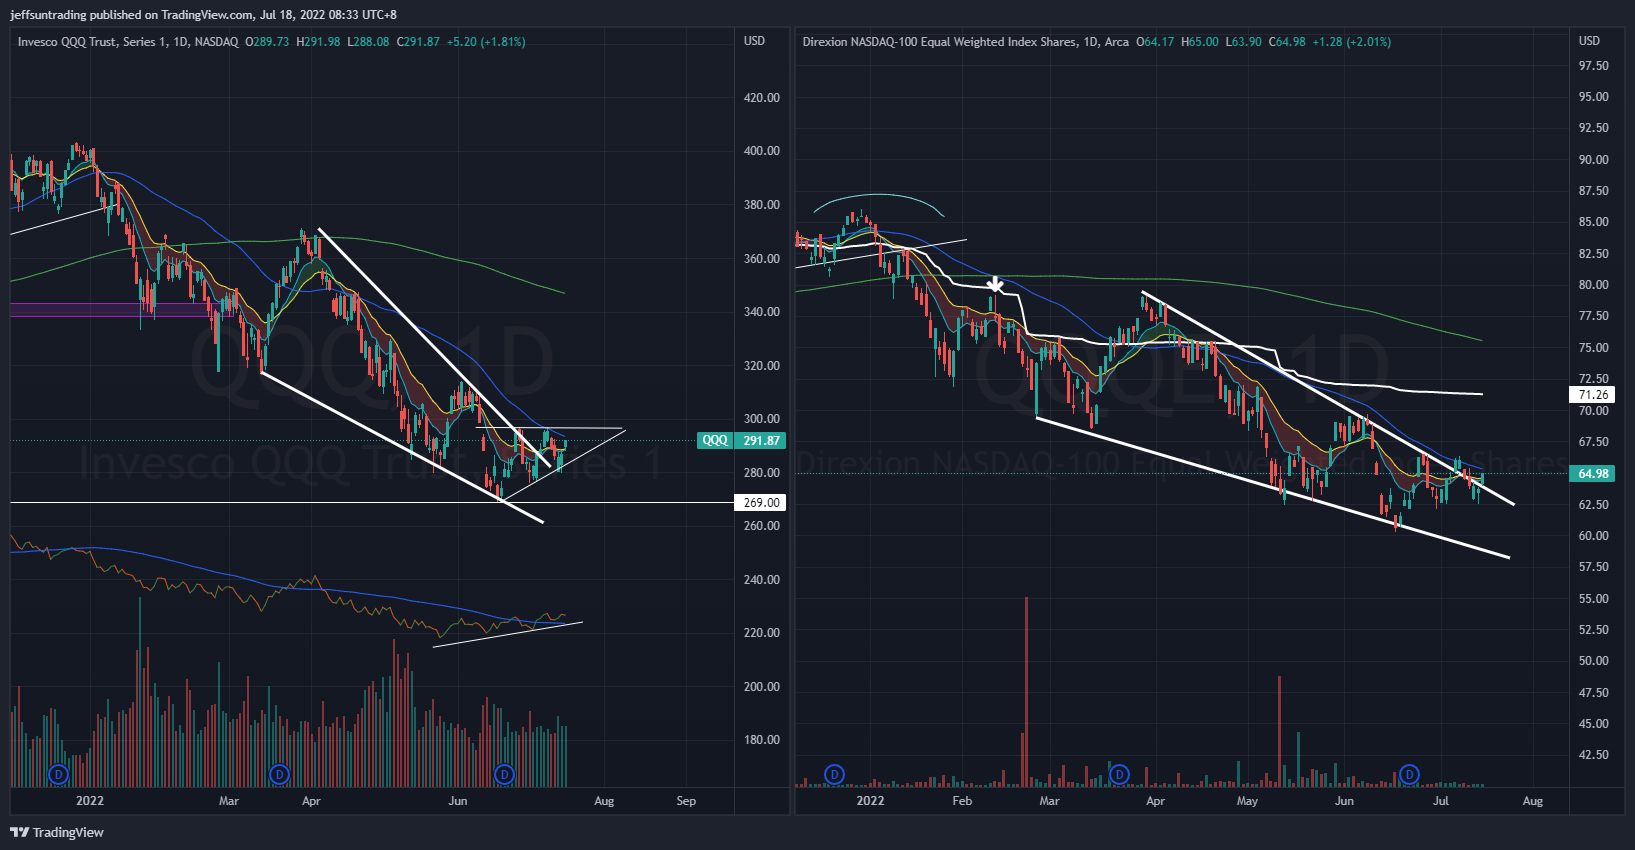Click the USD currency label on QQQ chart
This screenshot has height=850, width=1635.
pos(754,41)
